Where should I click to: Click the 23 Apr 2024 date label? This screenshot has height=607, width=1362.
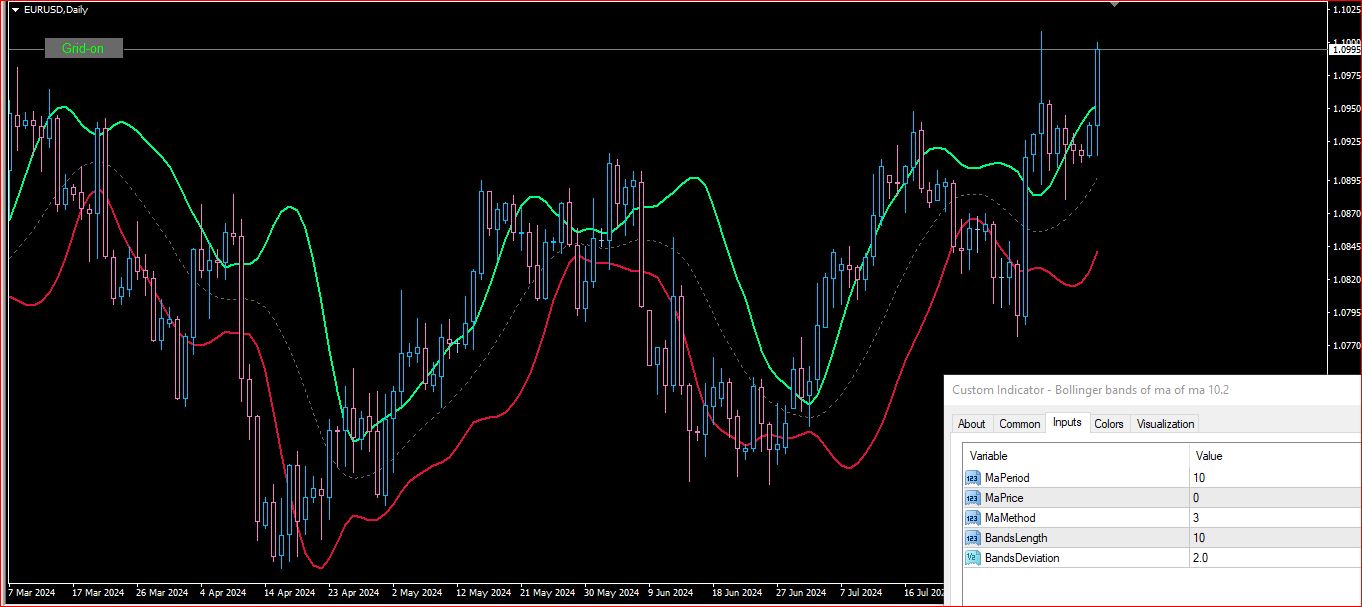(354, 593)
